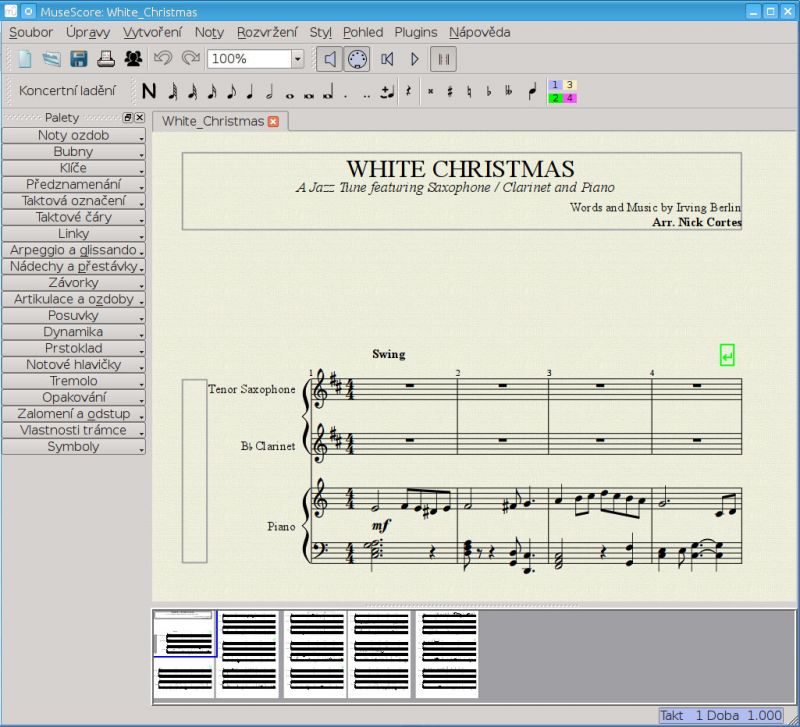This screenshot has width=800, height=727.
Task: Open Artikulace a ozdoby palette
Action: pos(73,299)
